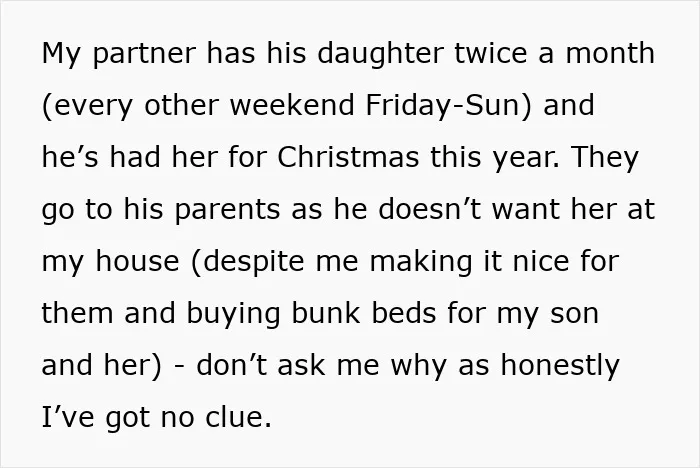The height and width of the screenshot is (468, 700).
Task: Click the word "weekend" in second line
Action: coord(292,104)
